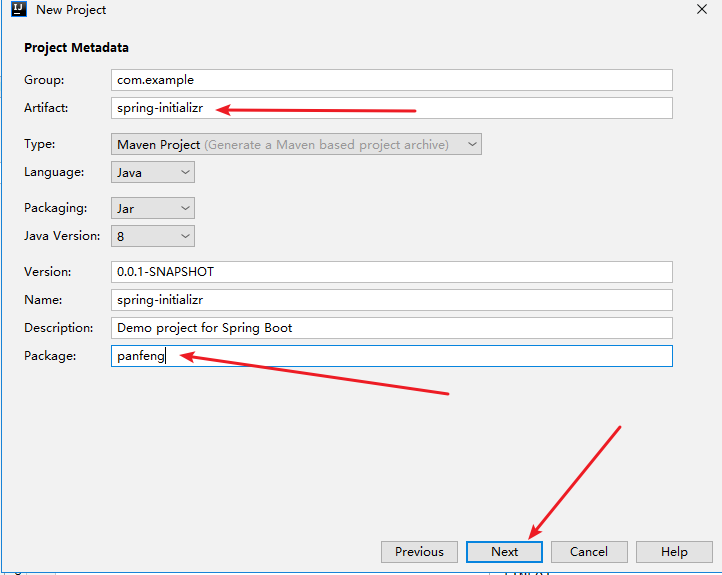Proceed with the Next button
The image size is (722, 575).
pos(504,552)
